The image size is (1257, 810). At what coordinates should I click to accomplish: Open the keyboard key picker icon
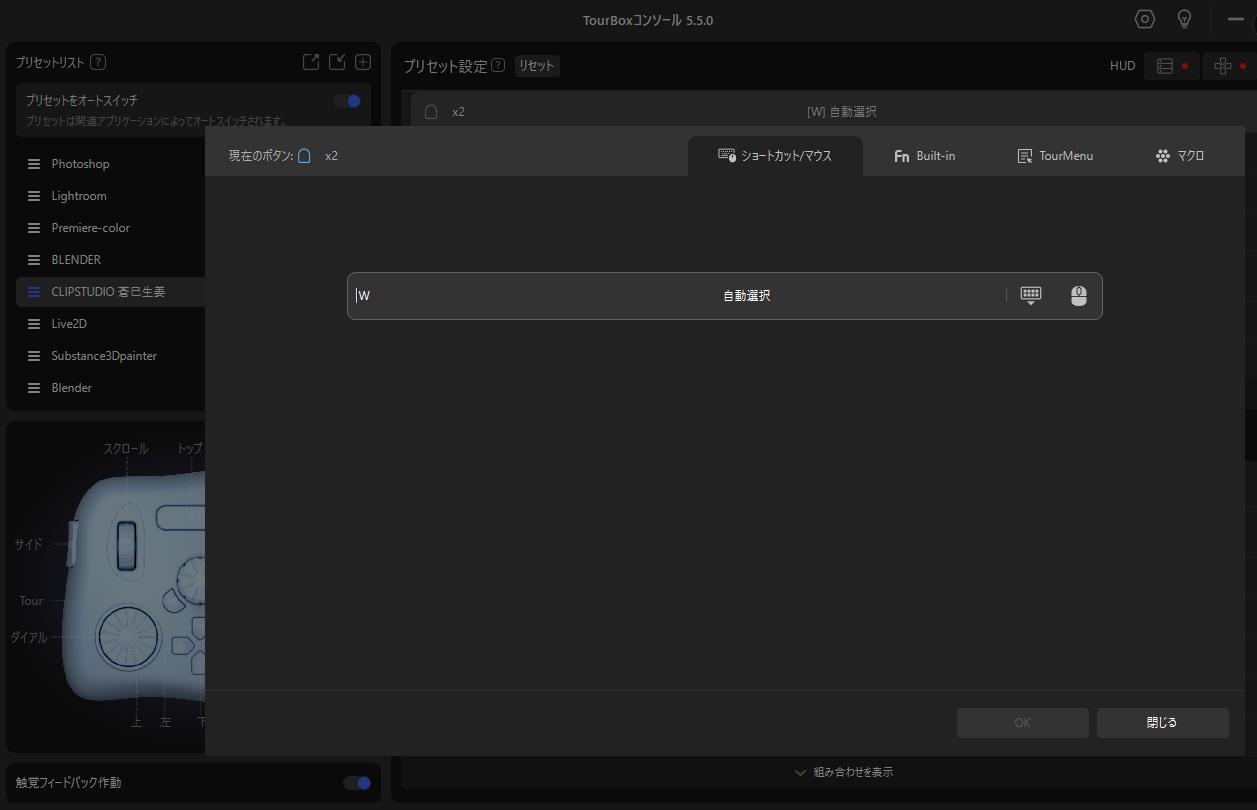pyautogui.click(x=1031, y=296)
